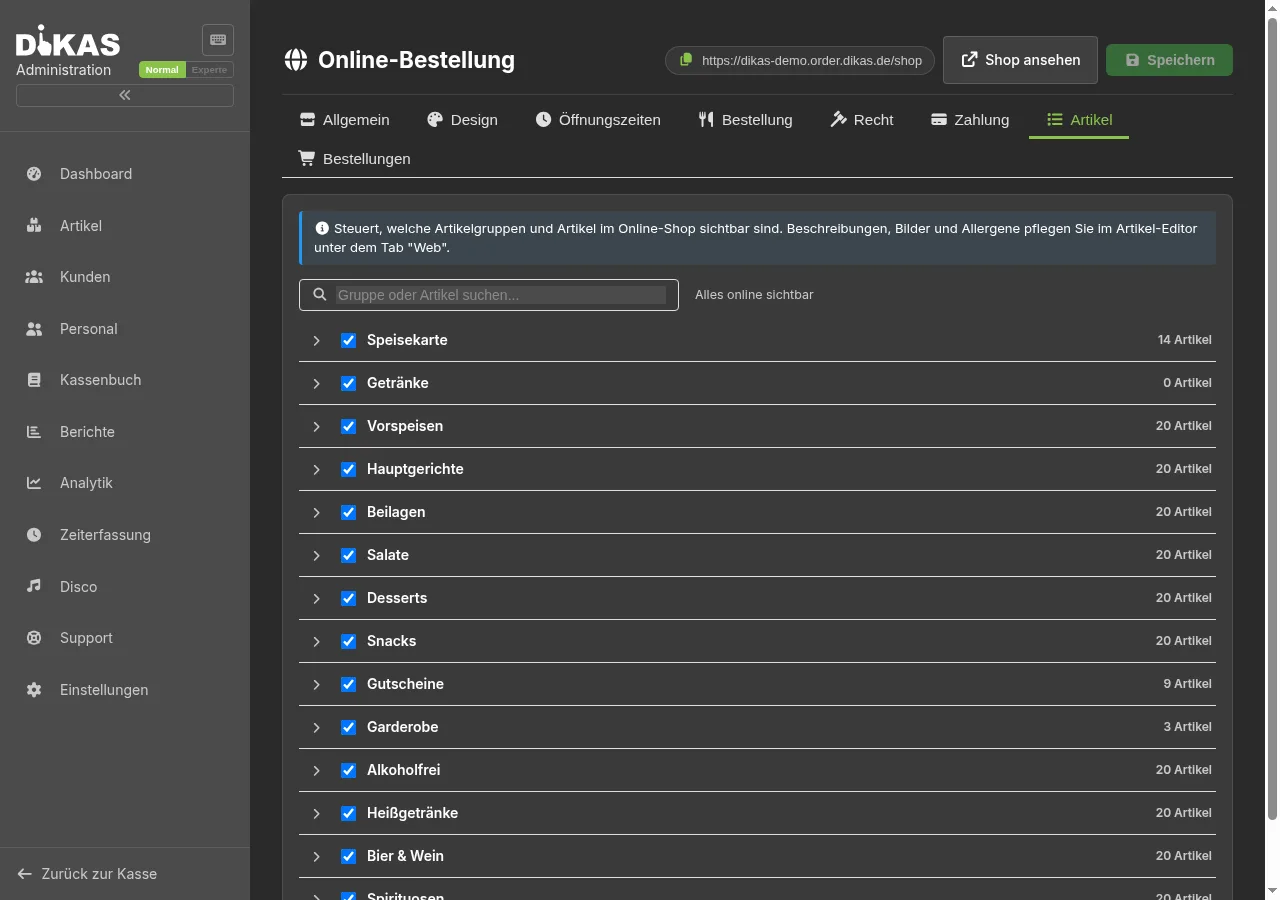Click the Einstellungen gear icon in sidebar
The image size is (1280, 900).
coord(34,690)
